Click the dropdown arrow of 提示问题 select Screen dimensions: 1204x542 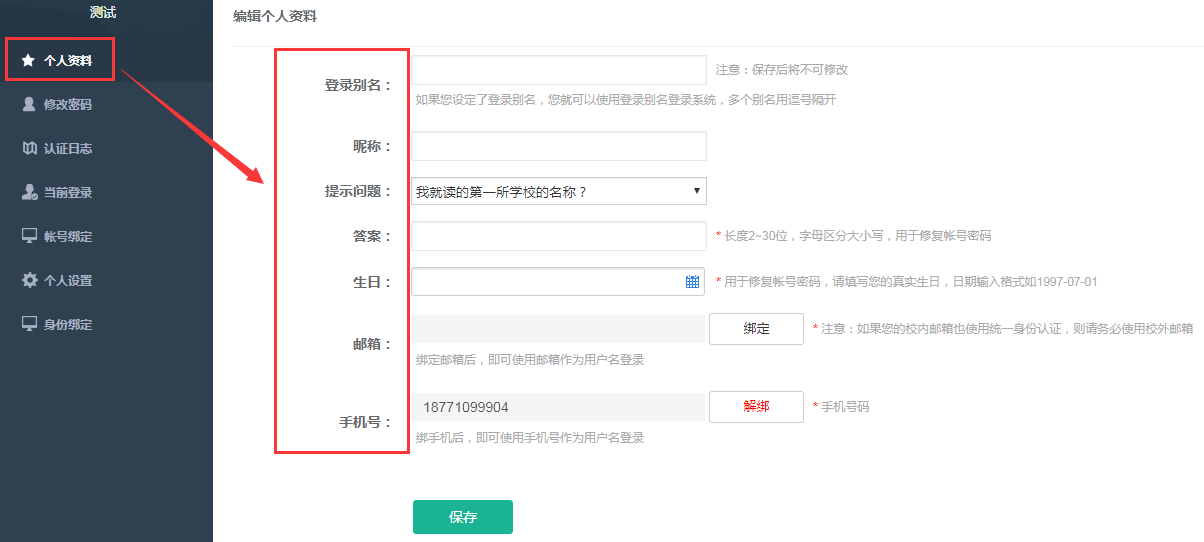point(696,191)
